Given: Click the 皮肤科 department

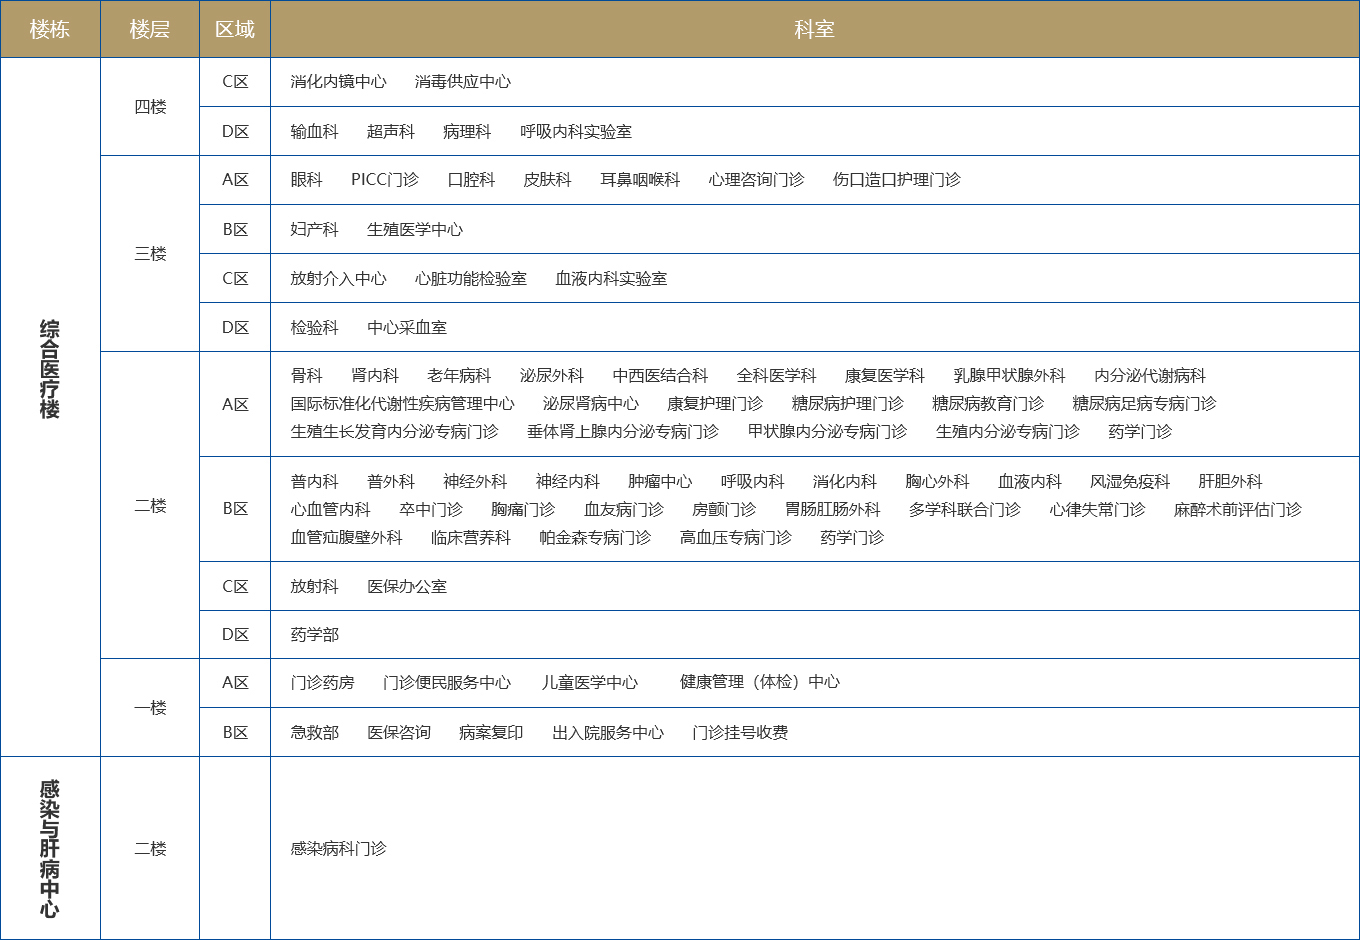Looking at the screenshot, I should pos(547,180).
